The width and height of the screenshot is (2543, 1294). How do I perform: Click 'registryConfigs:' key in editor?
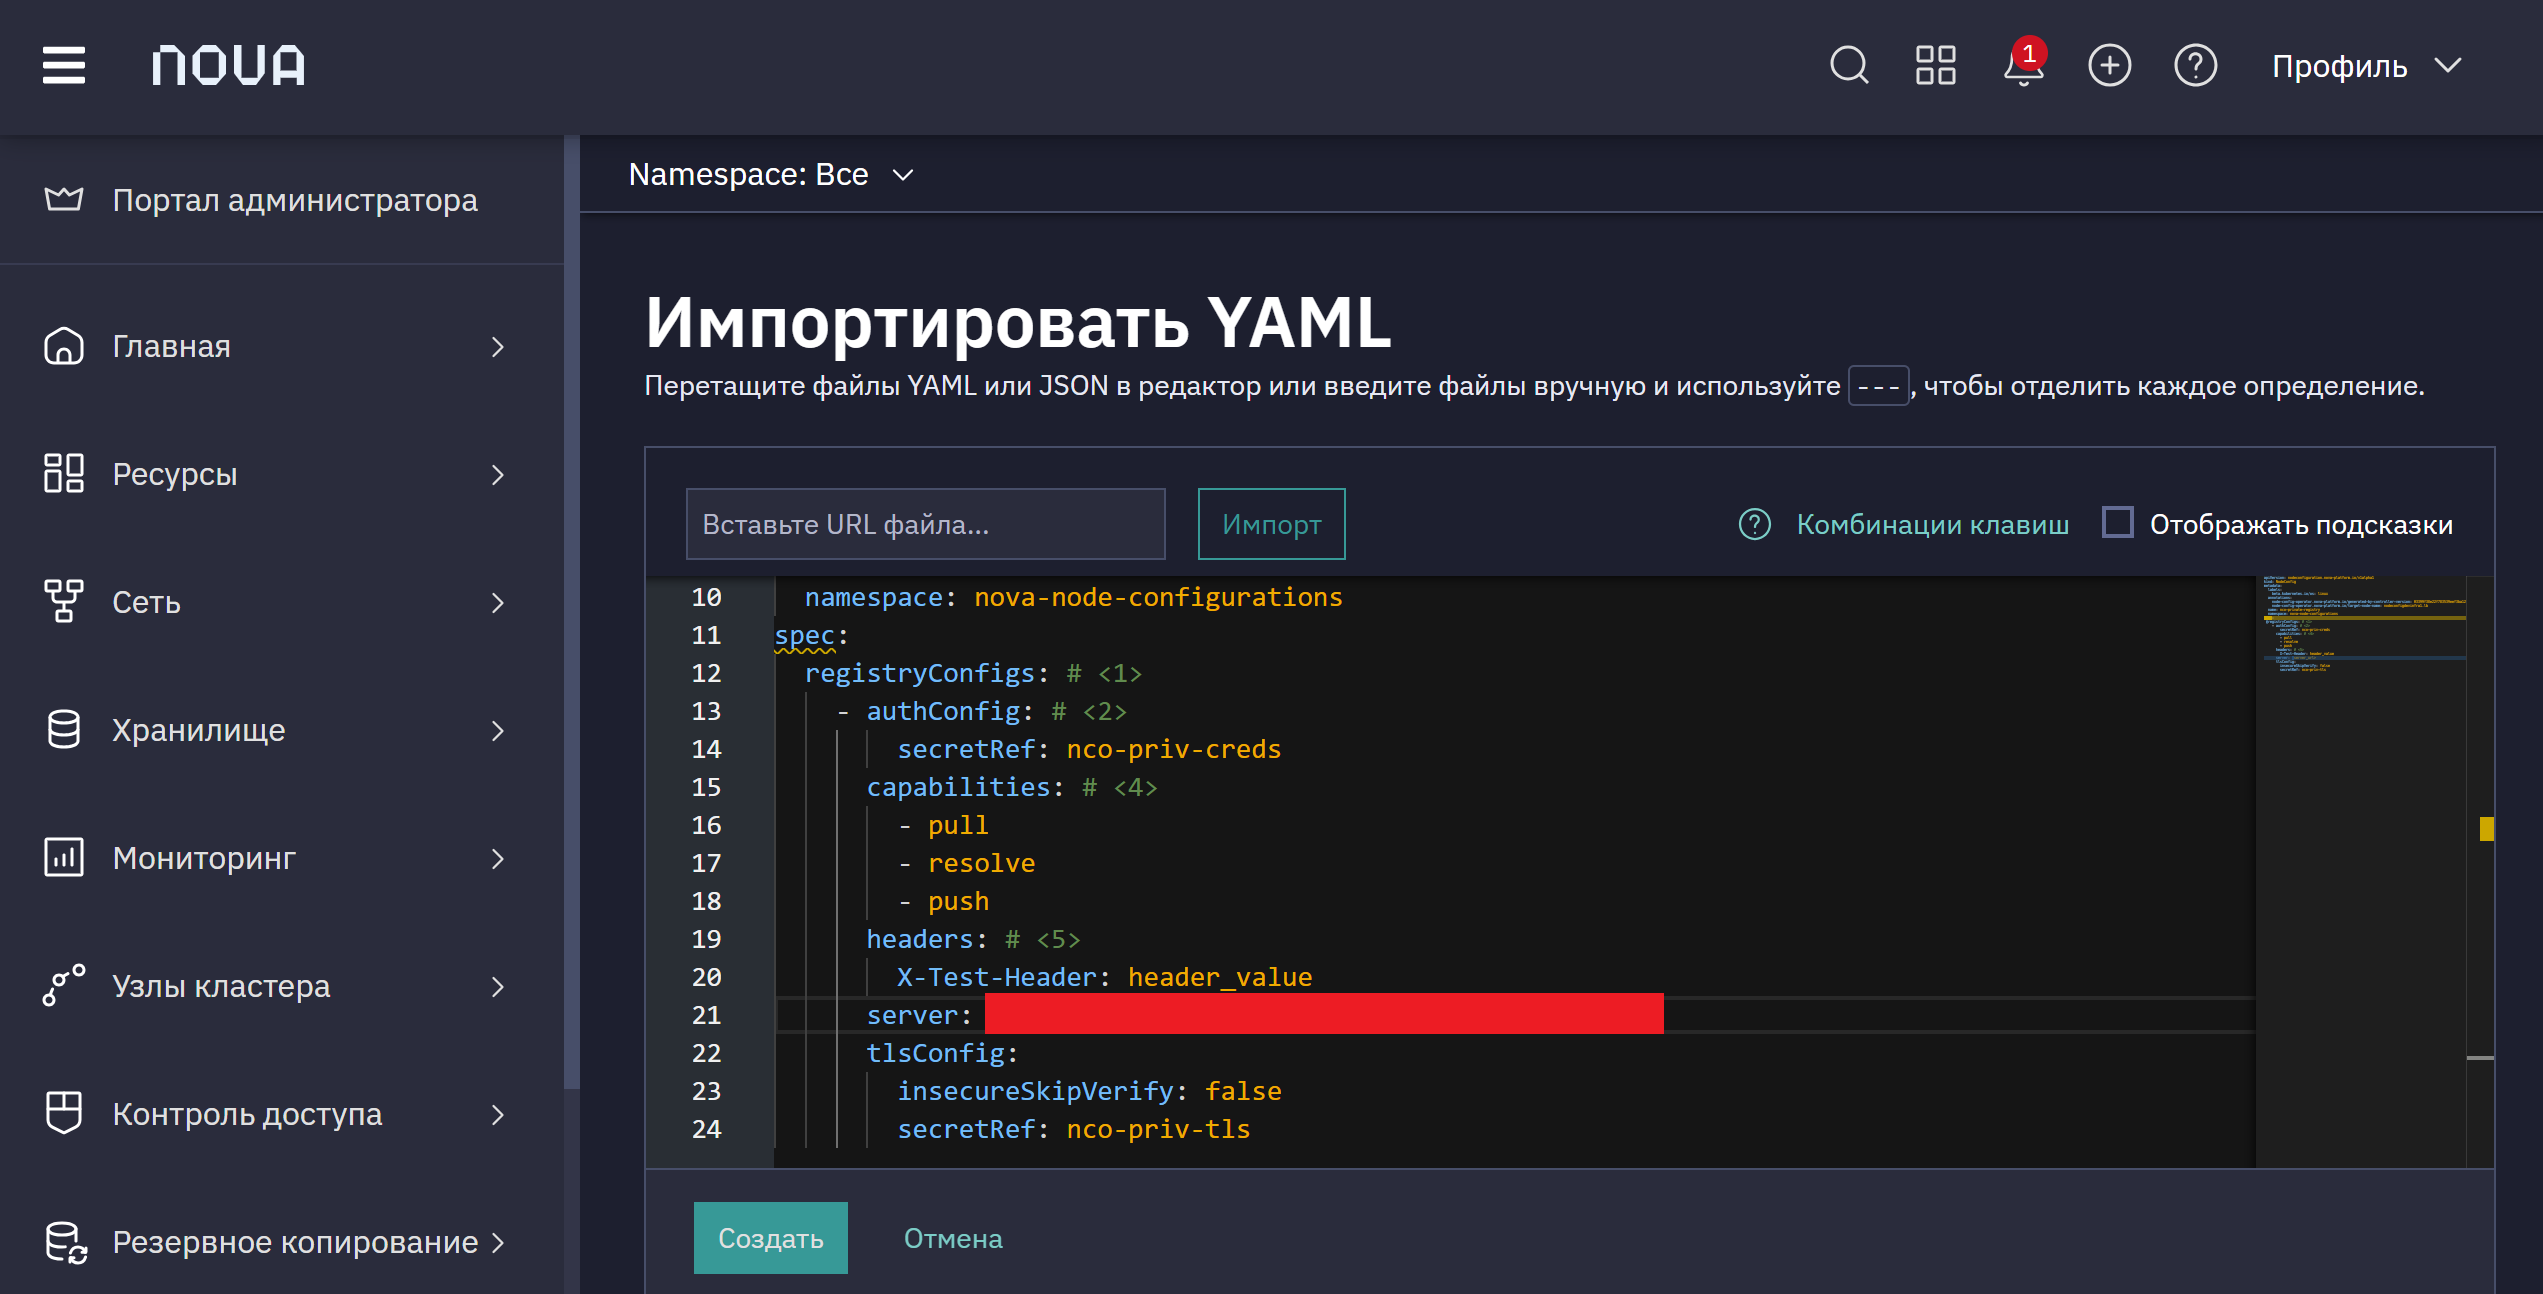927,673
